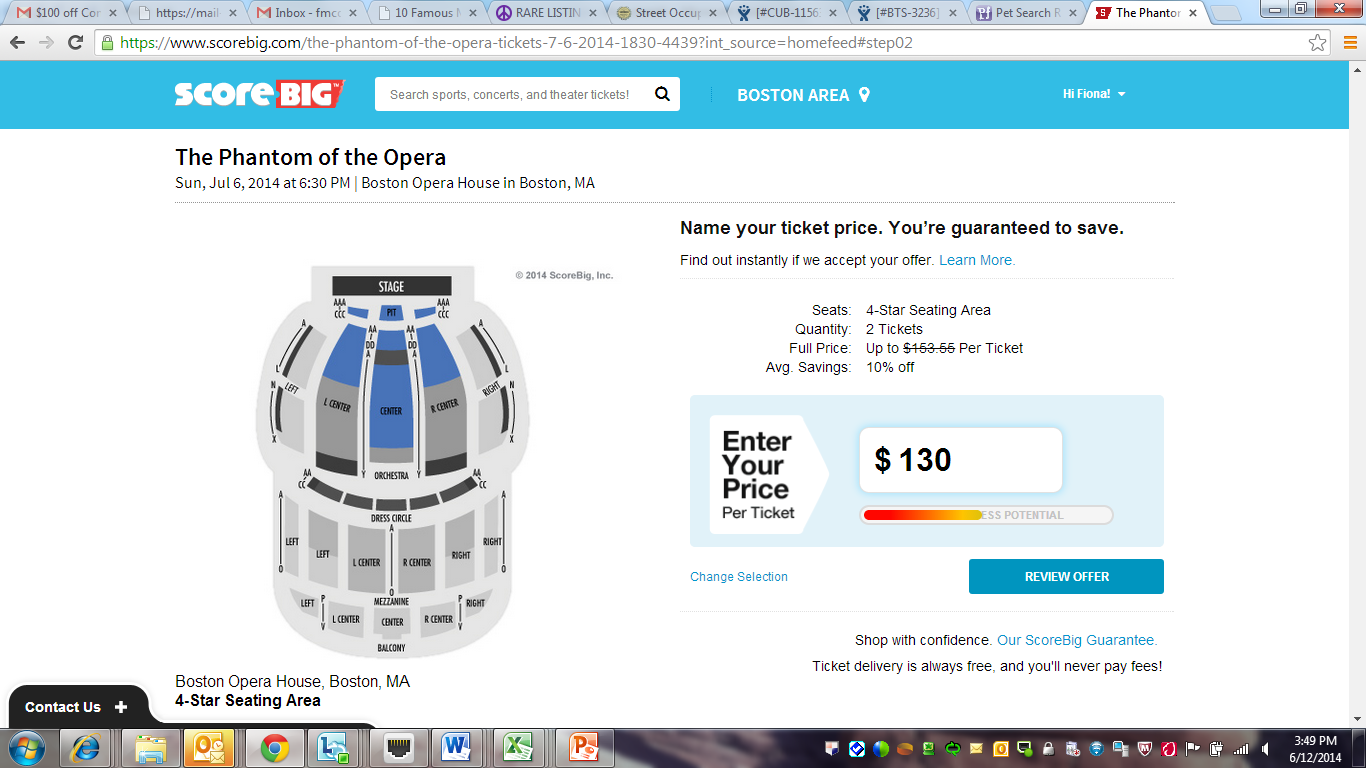
Task: Bookmark page with the star icon
Action: [1318, 43]
